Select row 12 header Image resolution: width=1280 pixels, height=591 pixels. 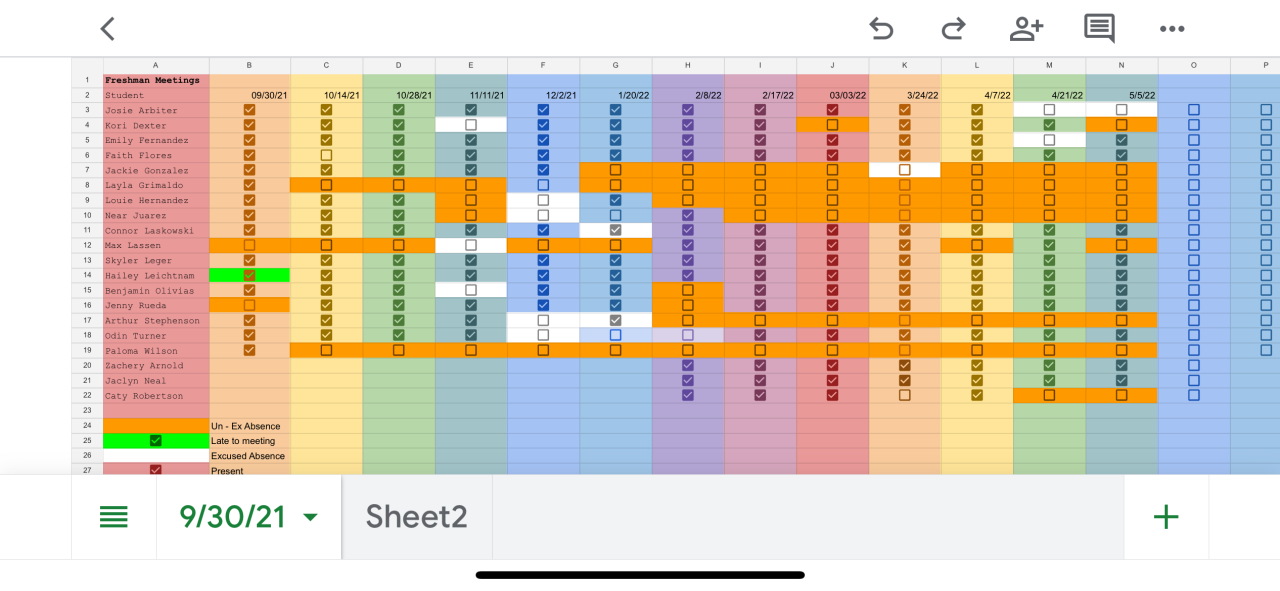(x=87, y=245)
